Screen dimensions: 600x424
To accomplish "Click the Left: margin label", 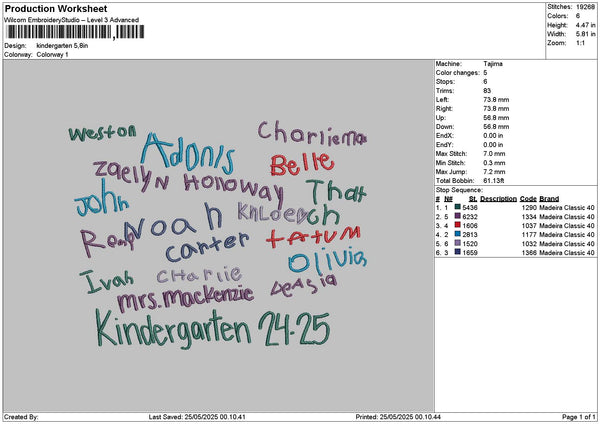I will pos(442,100).
